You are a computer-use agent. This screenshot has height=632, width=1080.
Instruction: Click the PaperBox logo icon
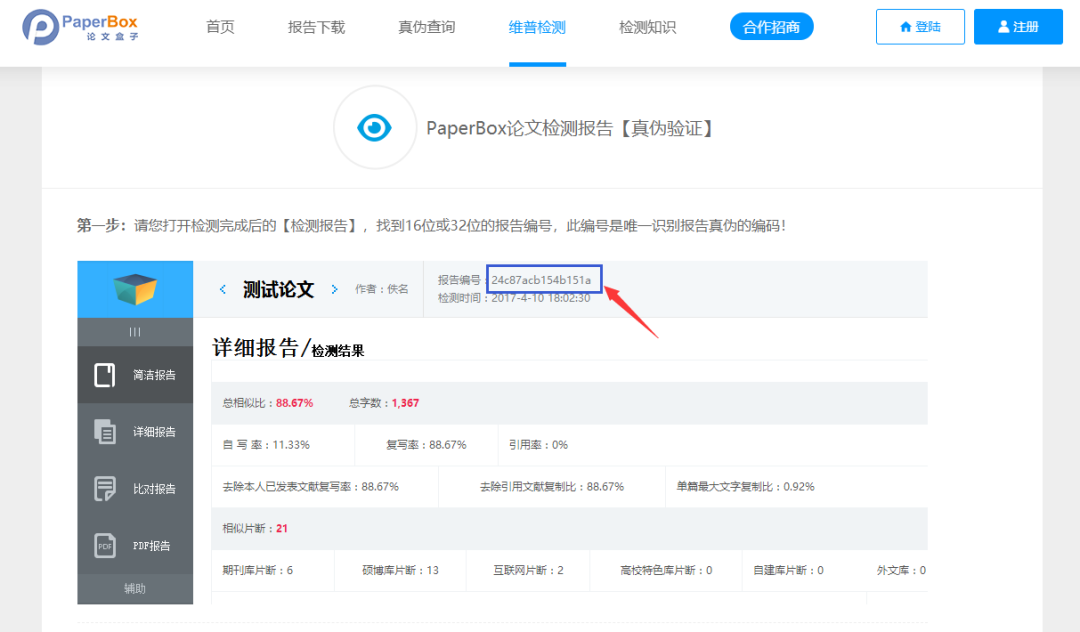click(41, 27)
